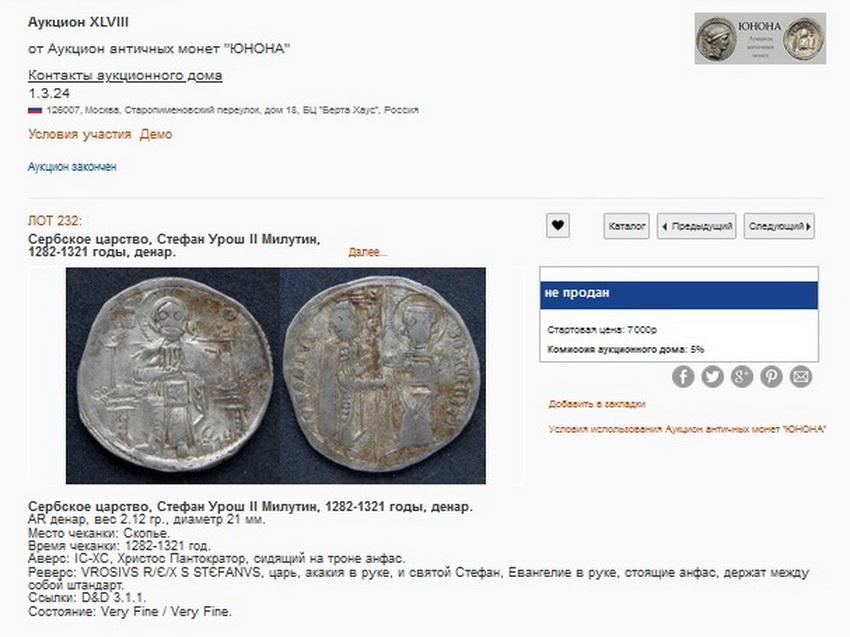Screen dimensions: 850x637
Task: Click Добавить в закладки link
Action: [597, 404]
